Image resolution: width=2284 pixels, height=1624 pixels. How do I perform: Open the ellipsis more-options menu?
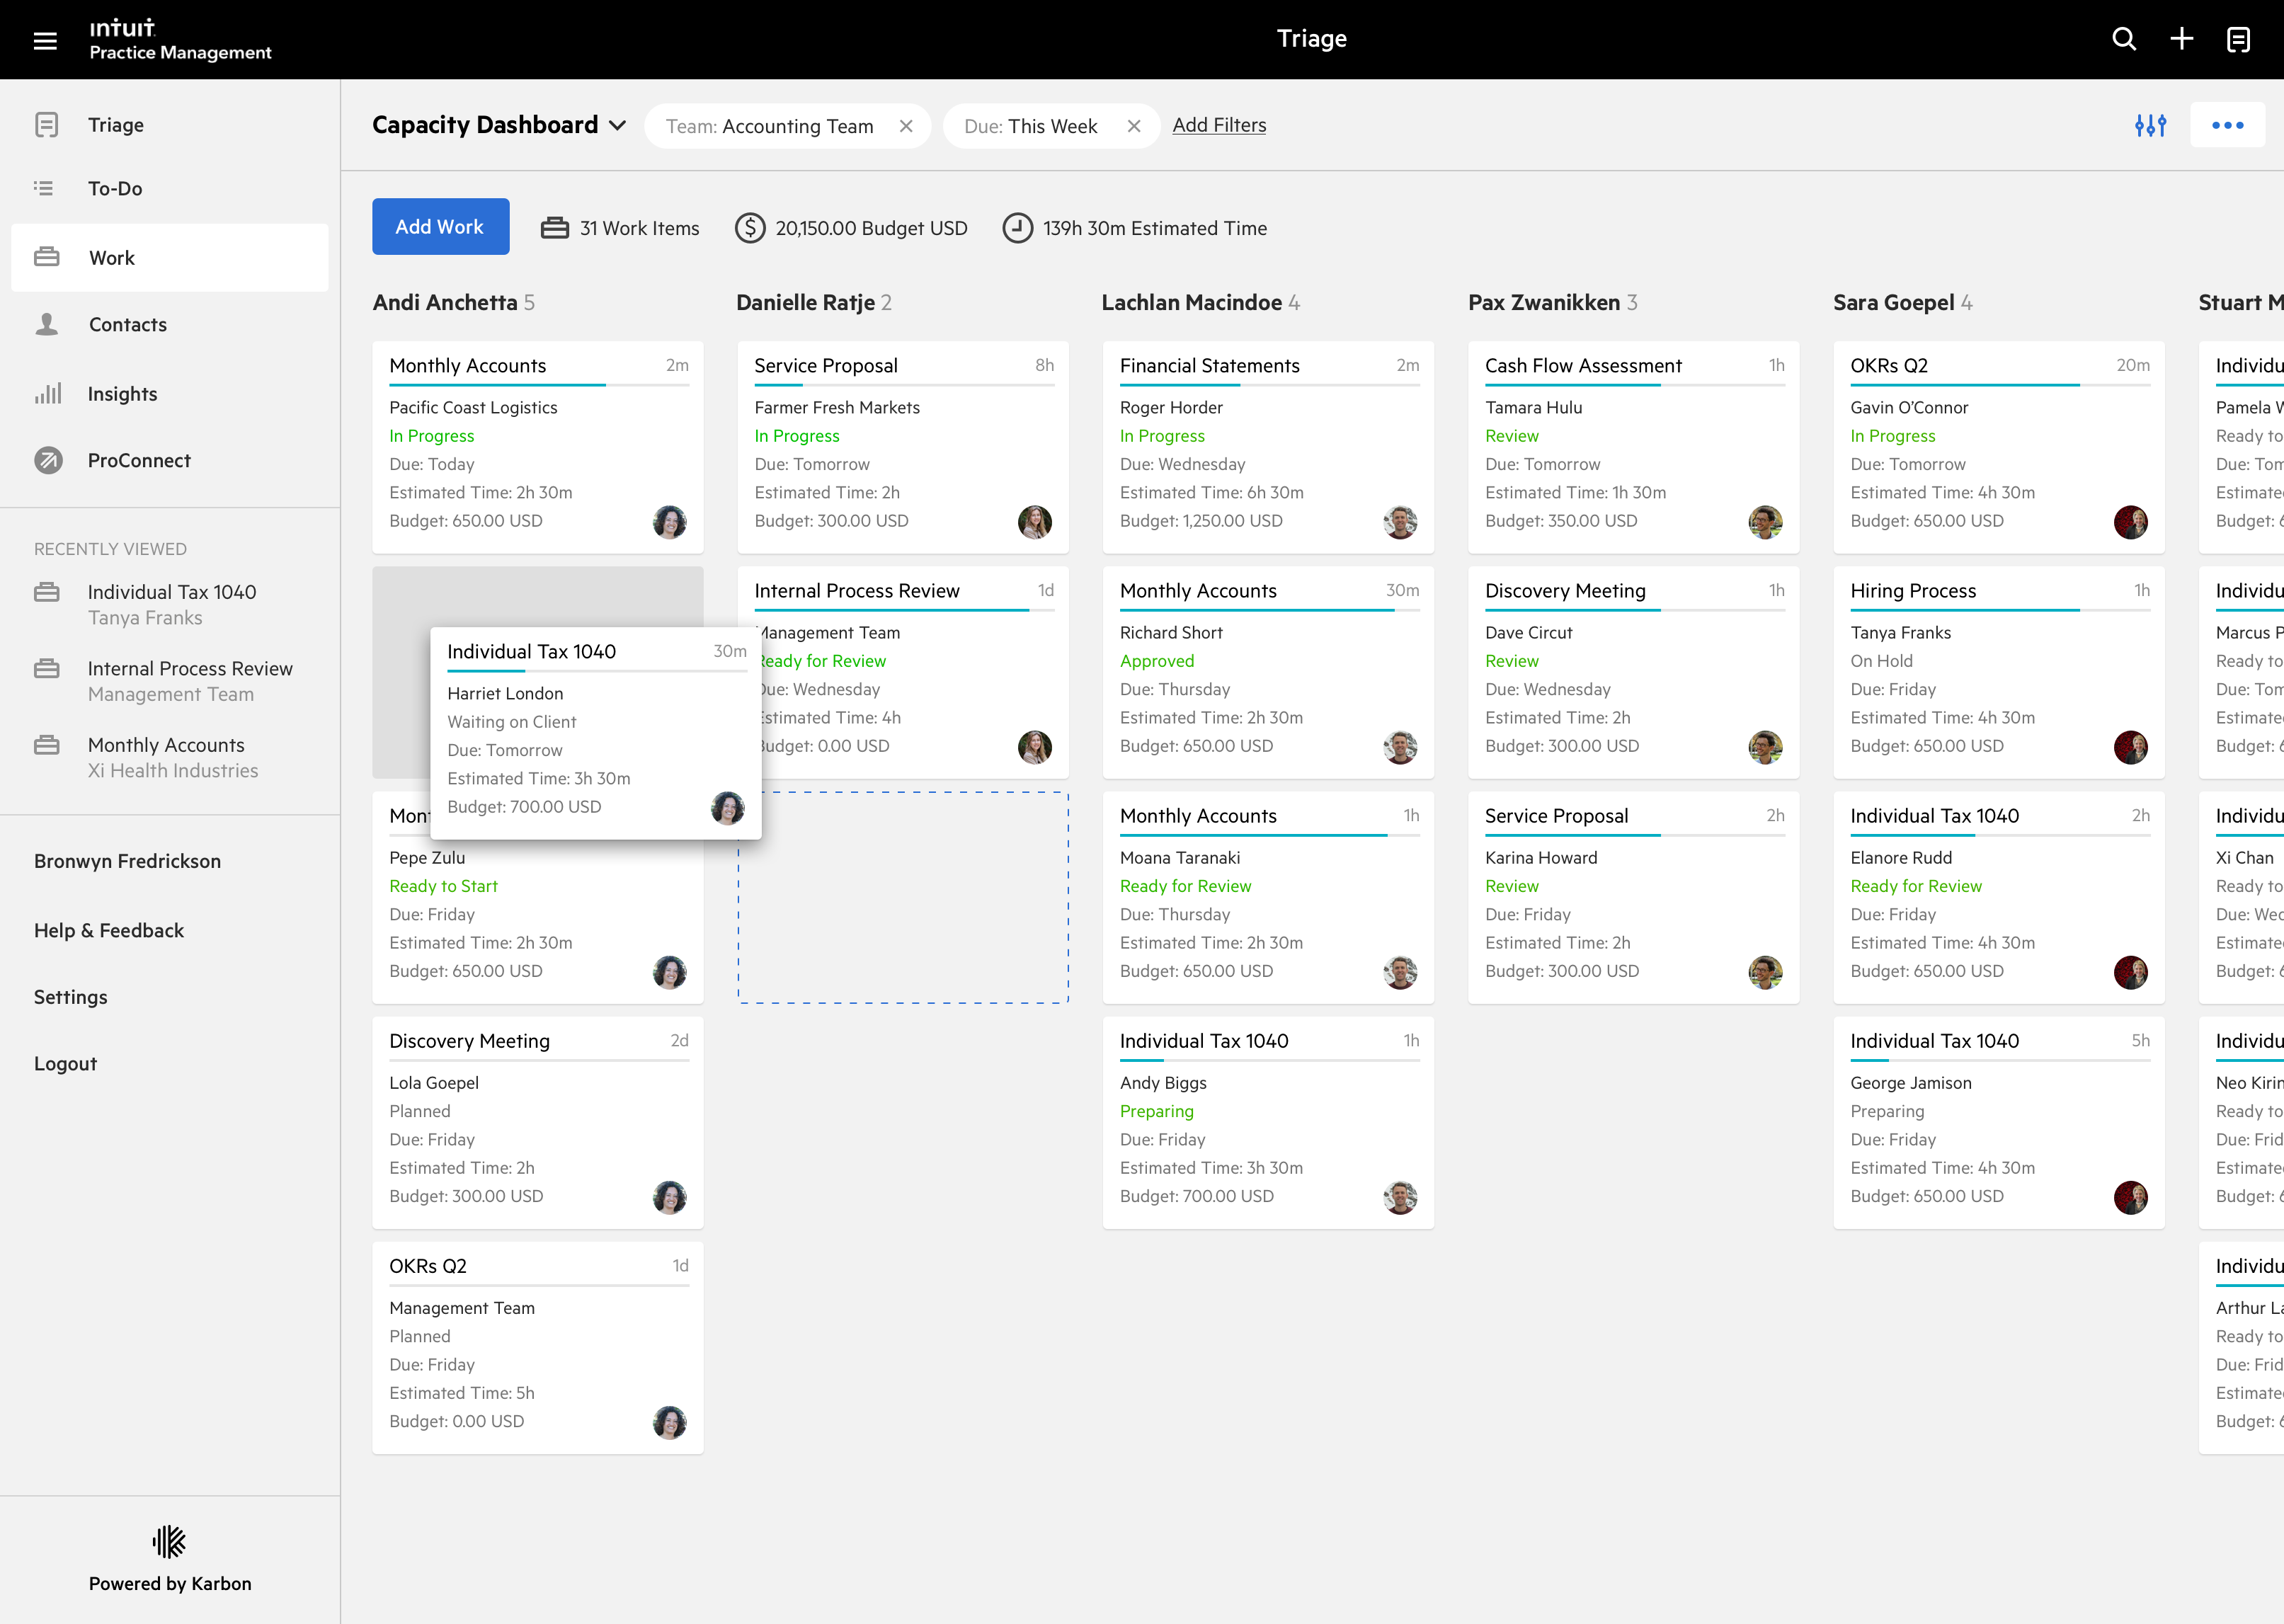(x=2228, y=124)
